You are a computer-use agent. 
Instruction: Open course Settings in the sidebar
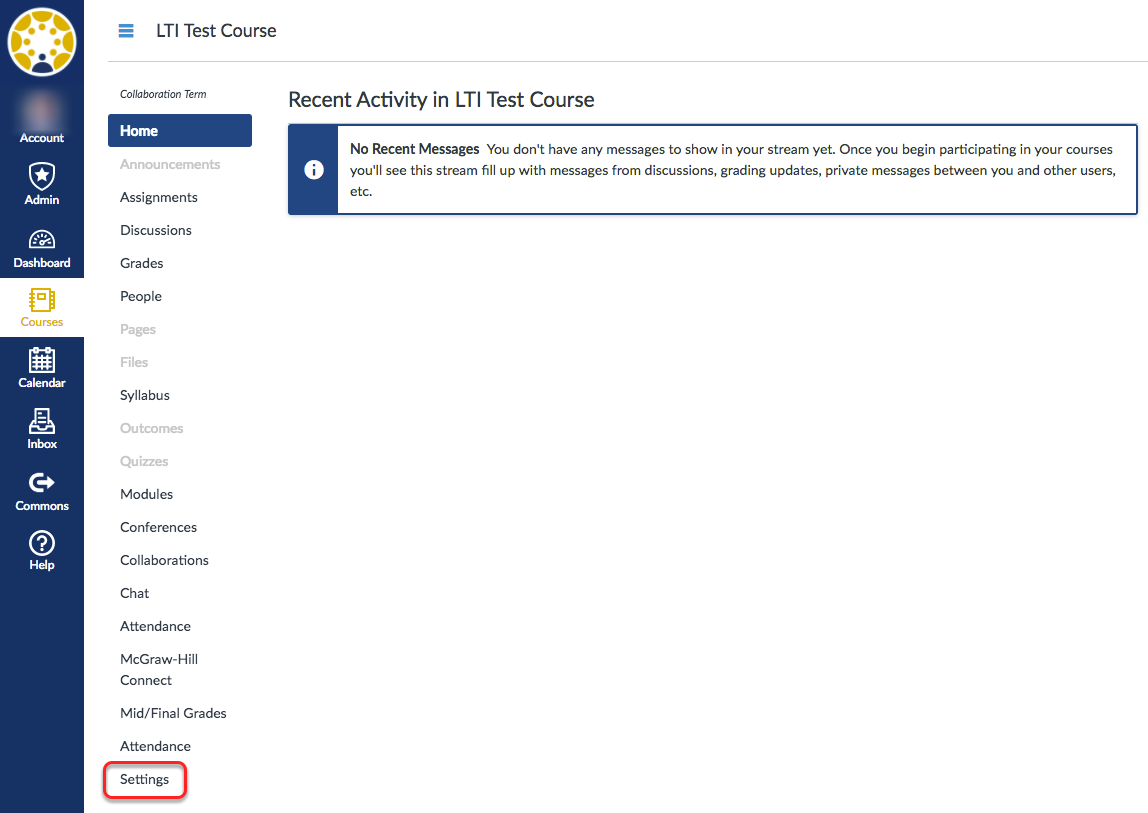[145, 779]
